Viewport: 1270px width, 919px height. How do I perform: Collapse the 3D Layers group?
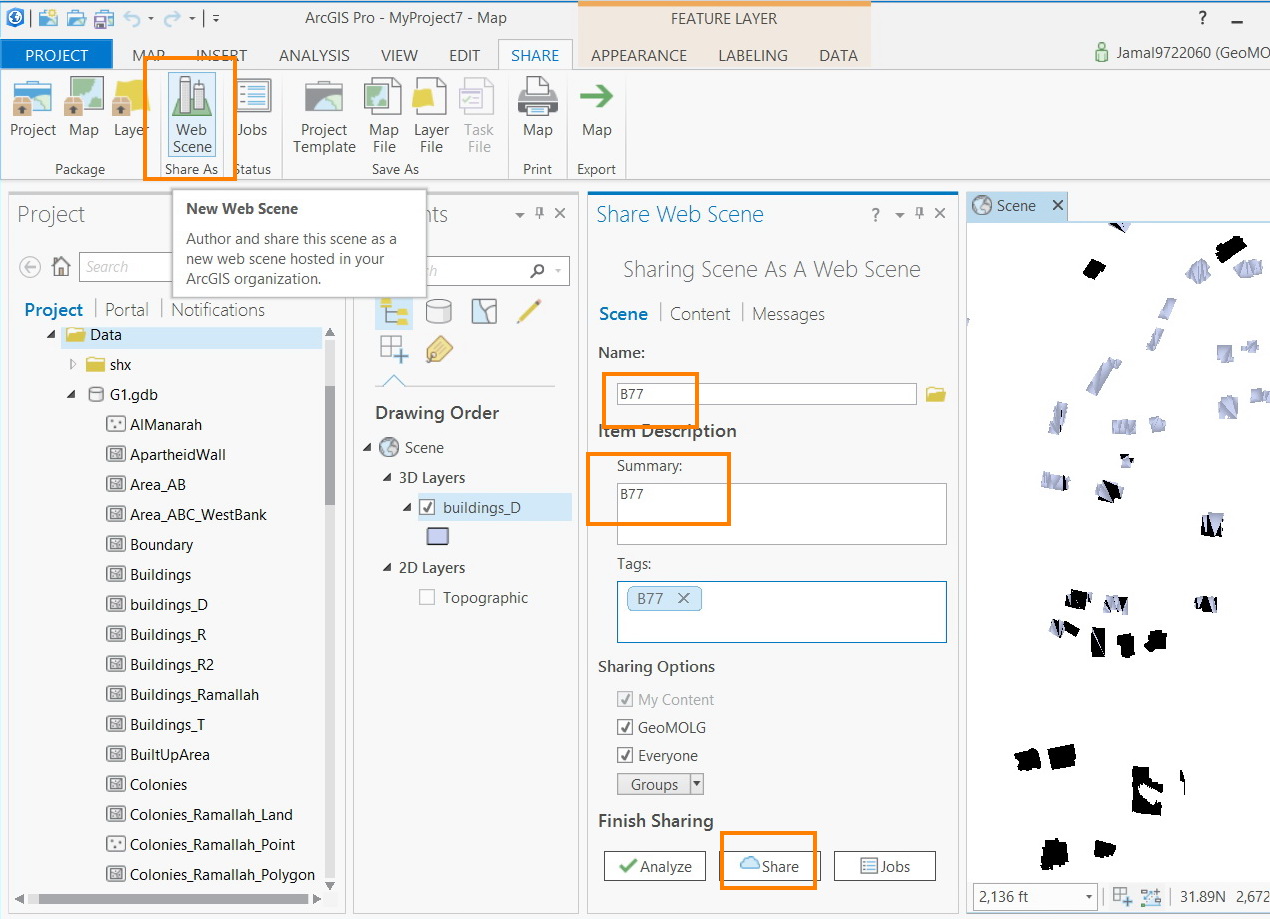click(x=388, y=477)
